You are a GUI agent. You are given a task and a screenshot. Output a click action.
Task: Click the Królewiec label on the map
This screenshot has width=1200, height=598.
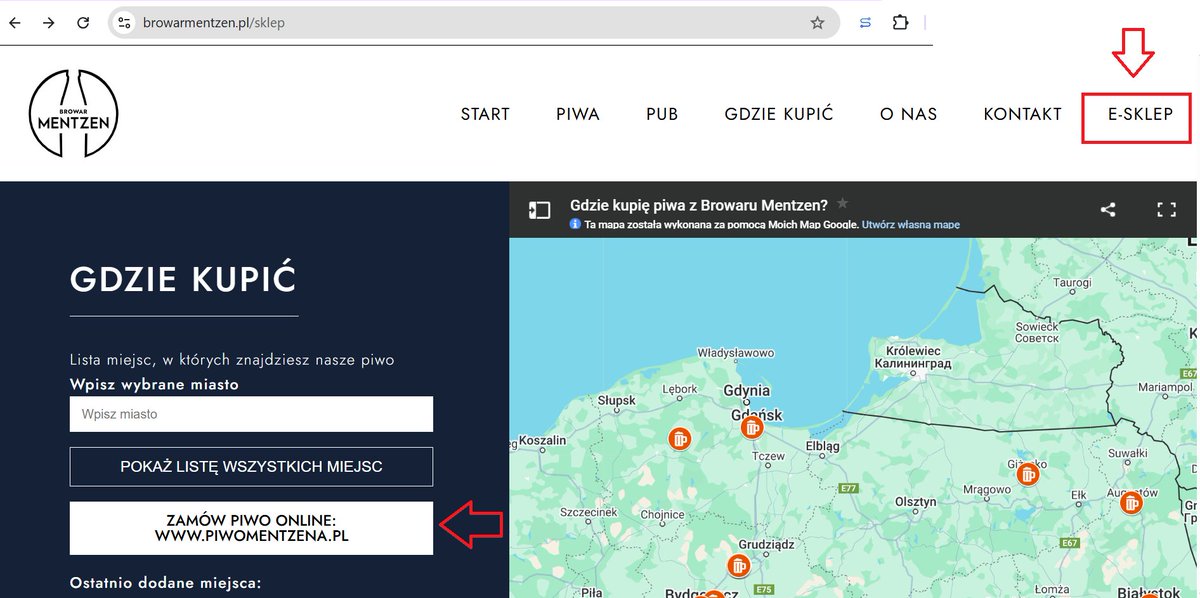click(913, 351)
